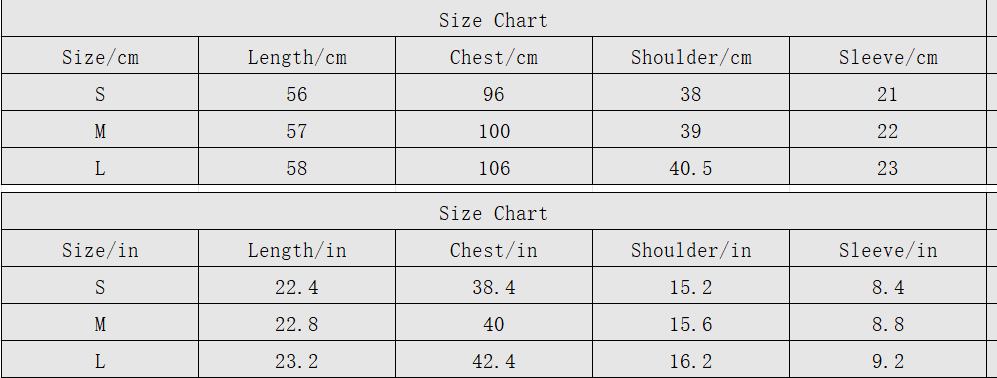
Task: Click the Shoulder/cm header cell
Action: [x=691, y=55]
